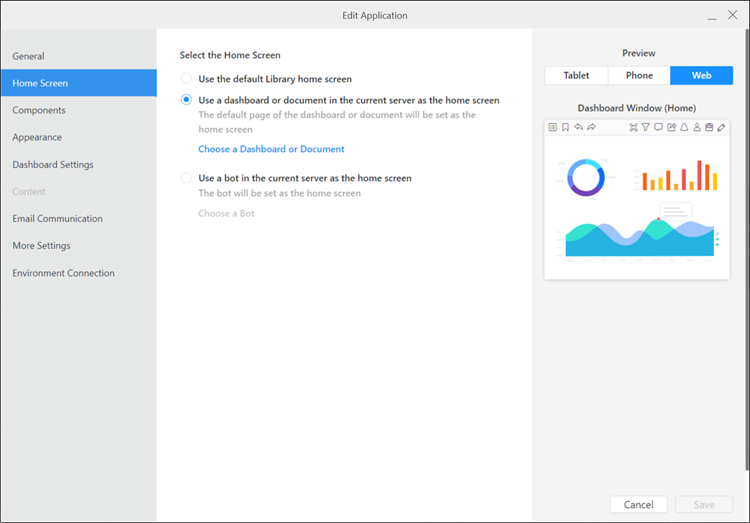Click the filter funnel icon in preview
Viewport: 750px width, 523px height.
(x=646, y=128)
